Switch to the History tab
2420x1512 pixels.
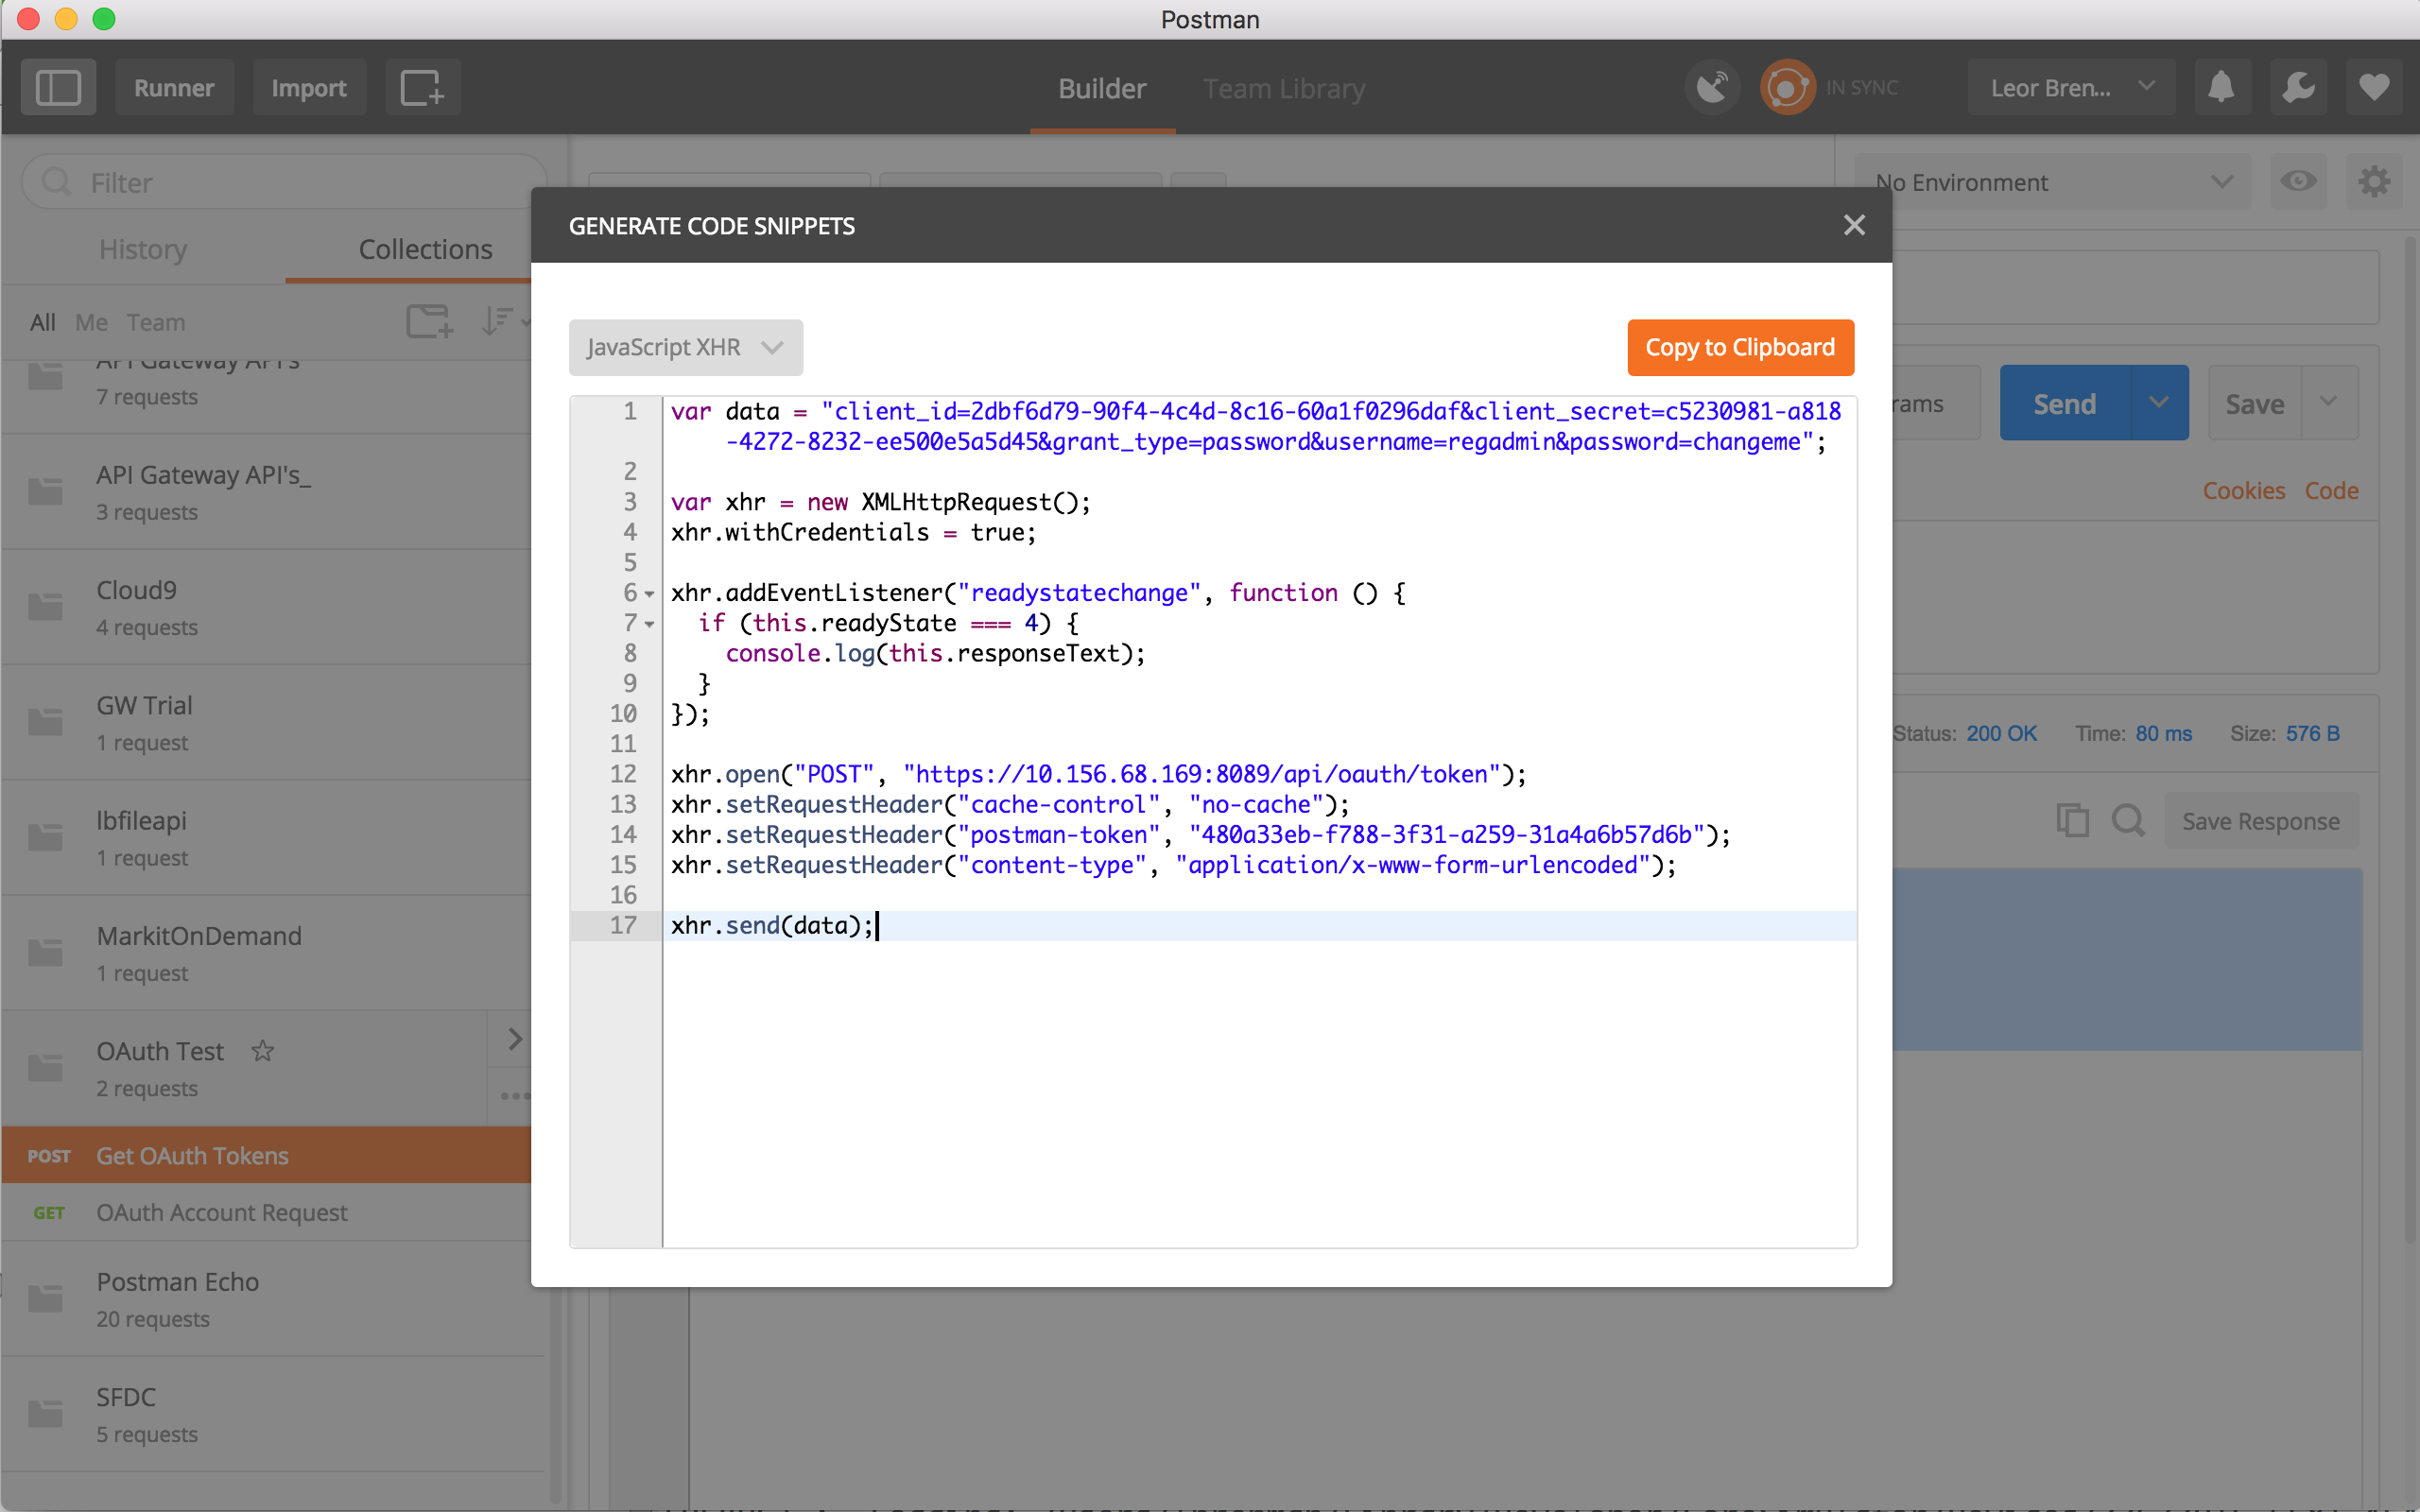[143, 249]
